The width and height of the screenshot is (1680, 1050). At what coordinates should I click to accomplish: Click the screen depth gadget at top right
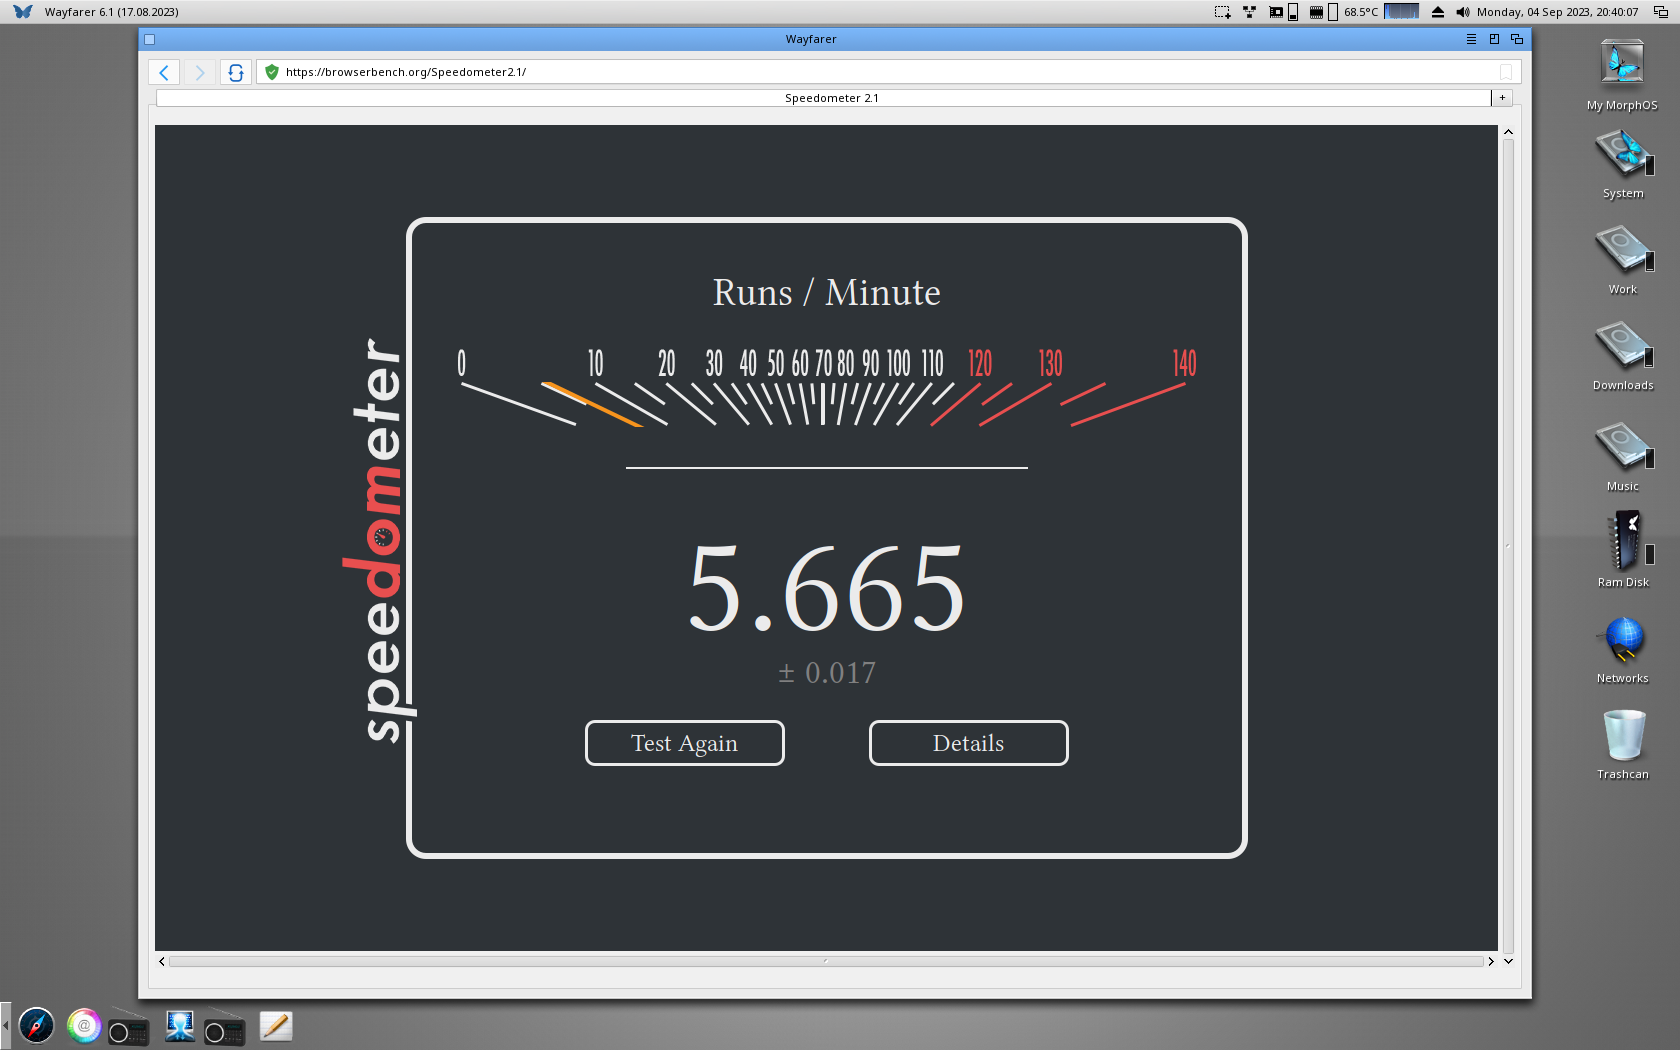(x=1661, y=12)
